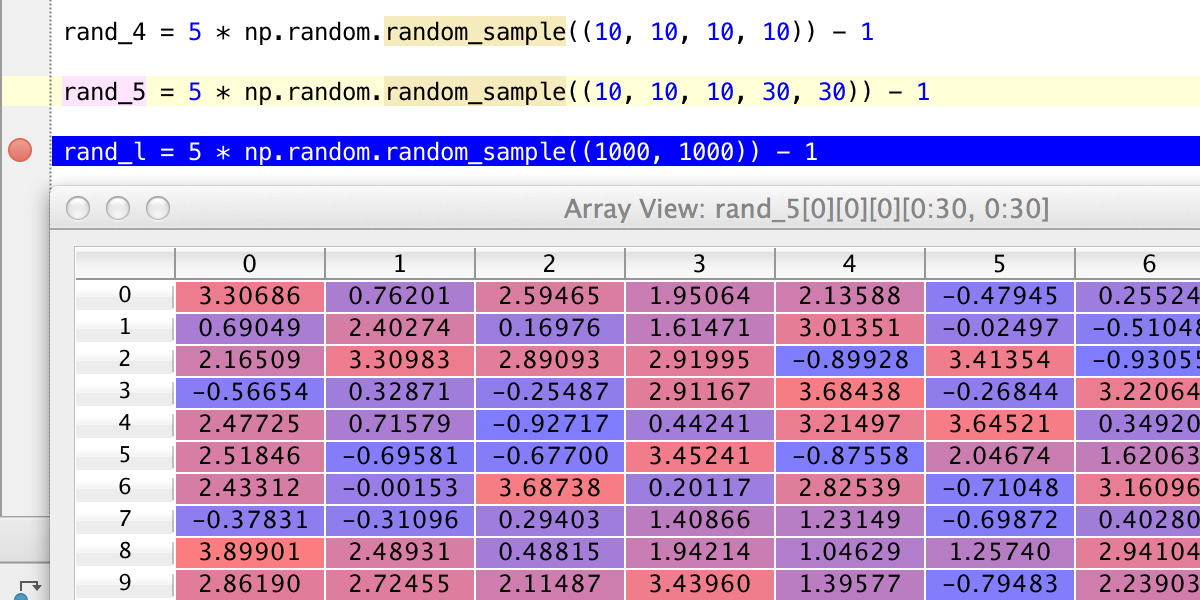Click cell with value -0.56654
The width and height of the screenshot is (1200, 600).
click(x=250, y=392)
